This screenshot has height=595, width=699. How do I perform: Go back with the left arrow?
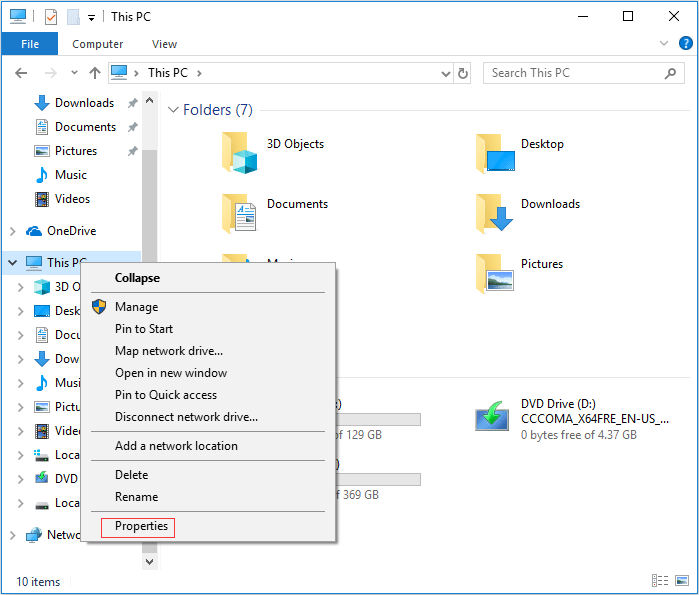(21, 73)
